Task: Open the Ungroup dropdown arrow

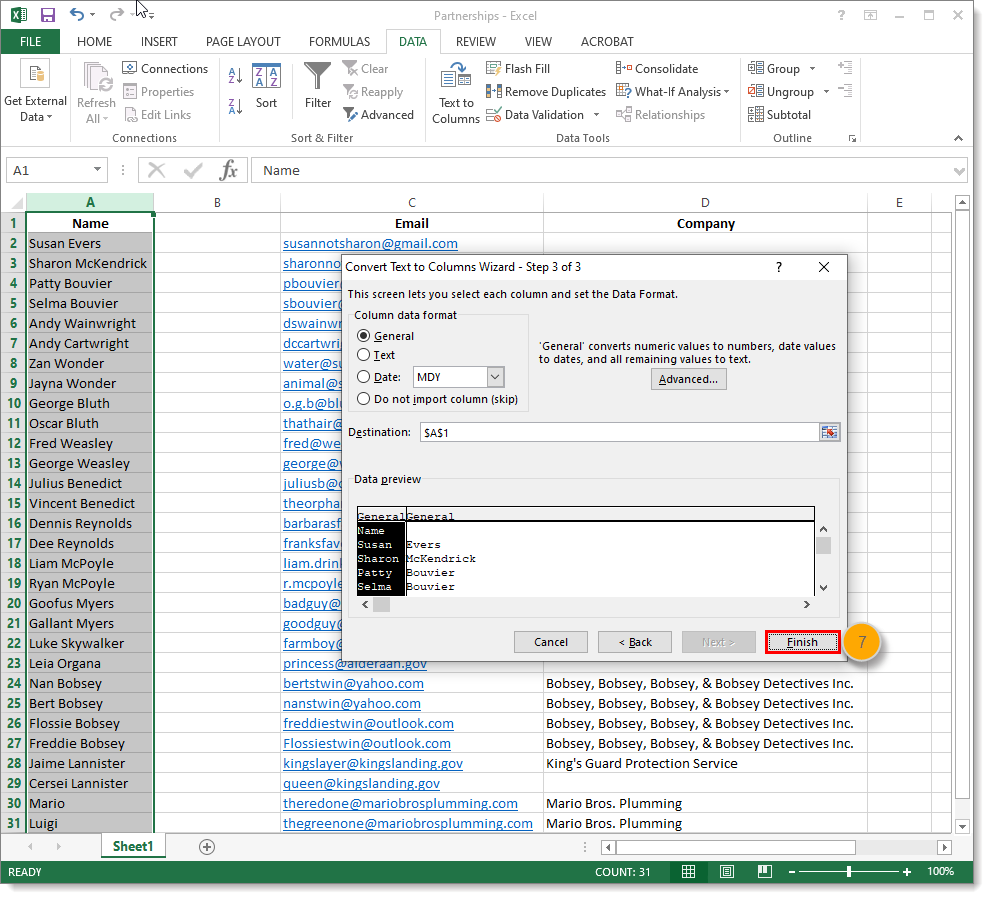Action: 826,92
